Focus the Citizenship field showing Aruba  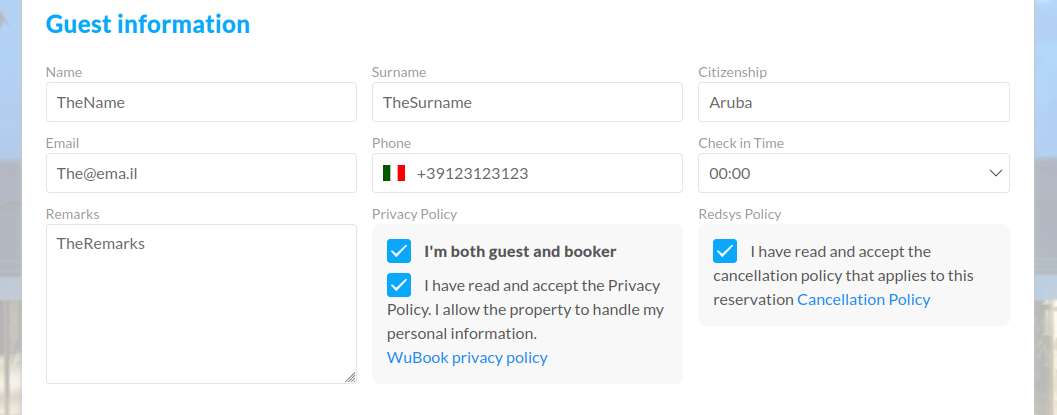853,102
